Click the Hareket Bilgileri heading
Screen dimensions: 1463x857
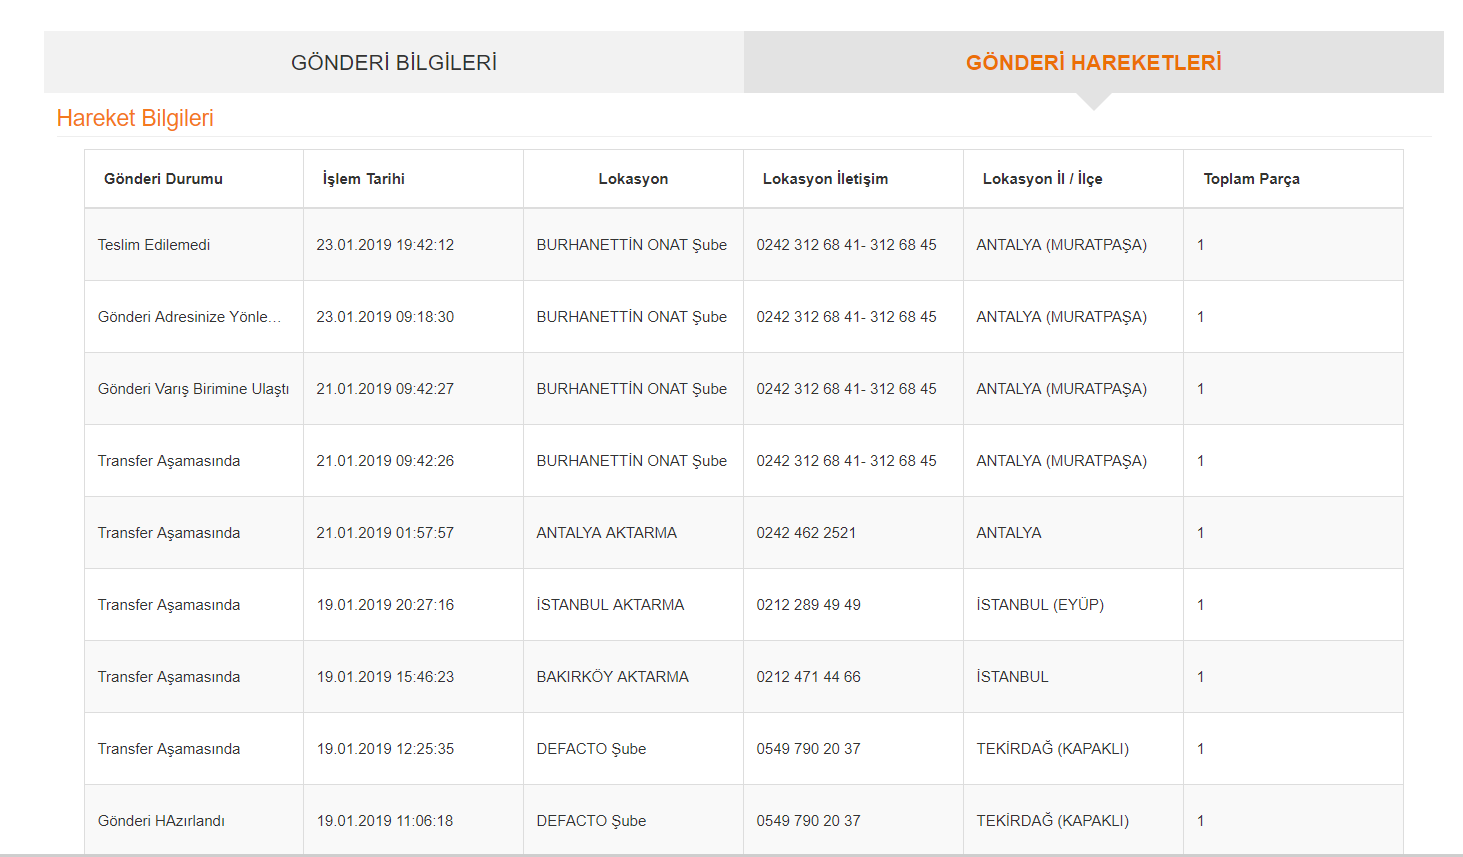point(135,118)
